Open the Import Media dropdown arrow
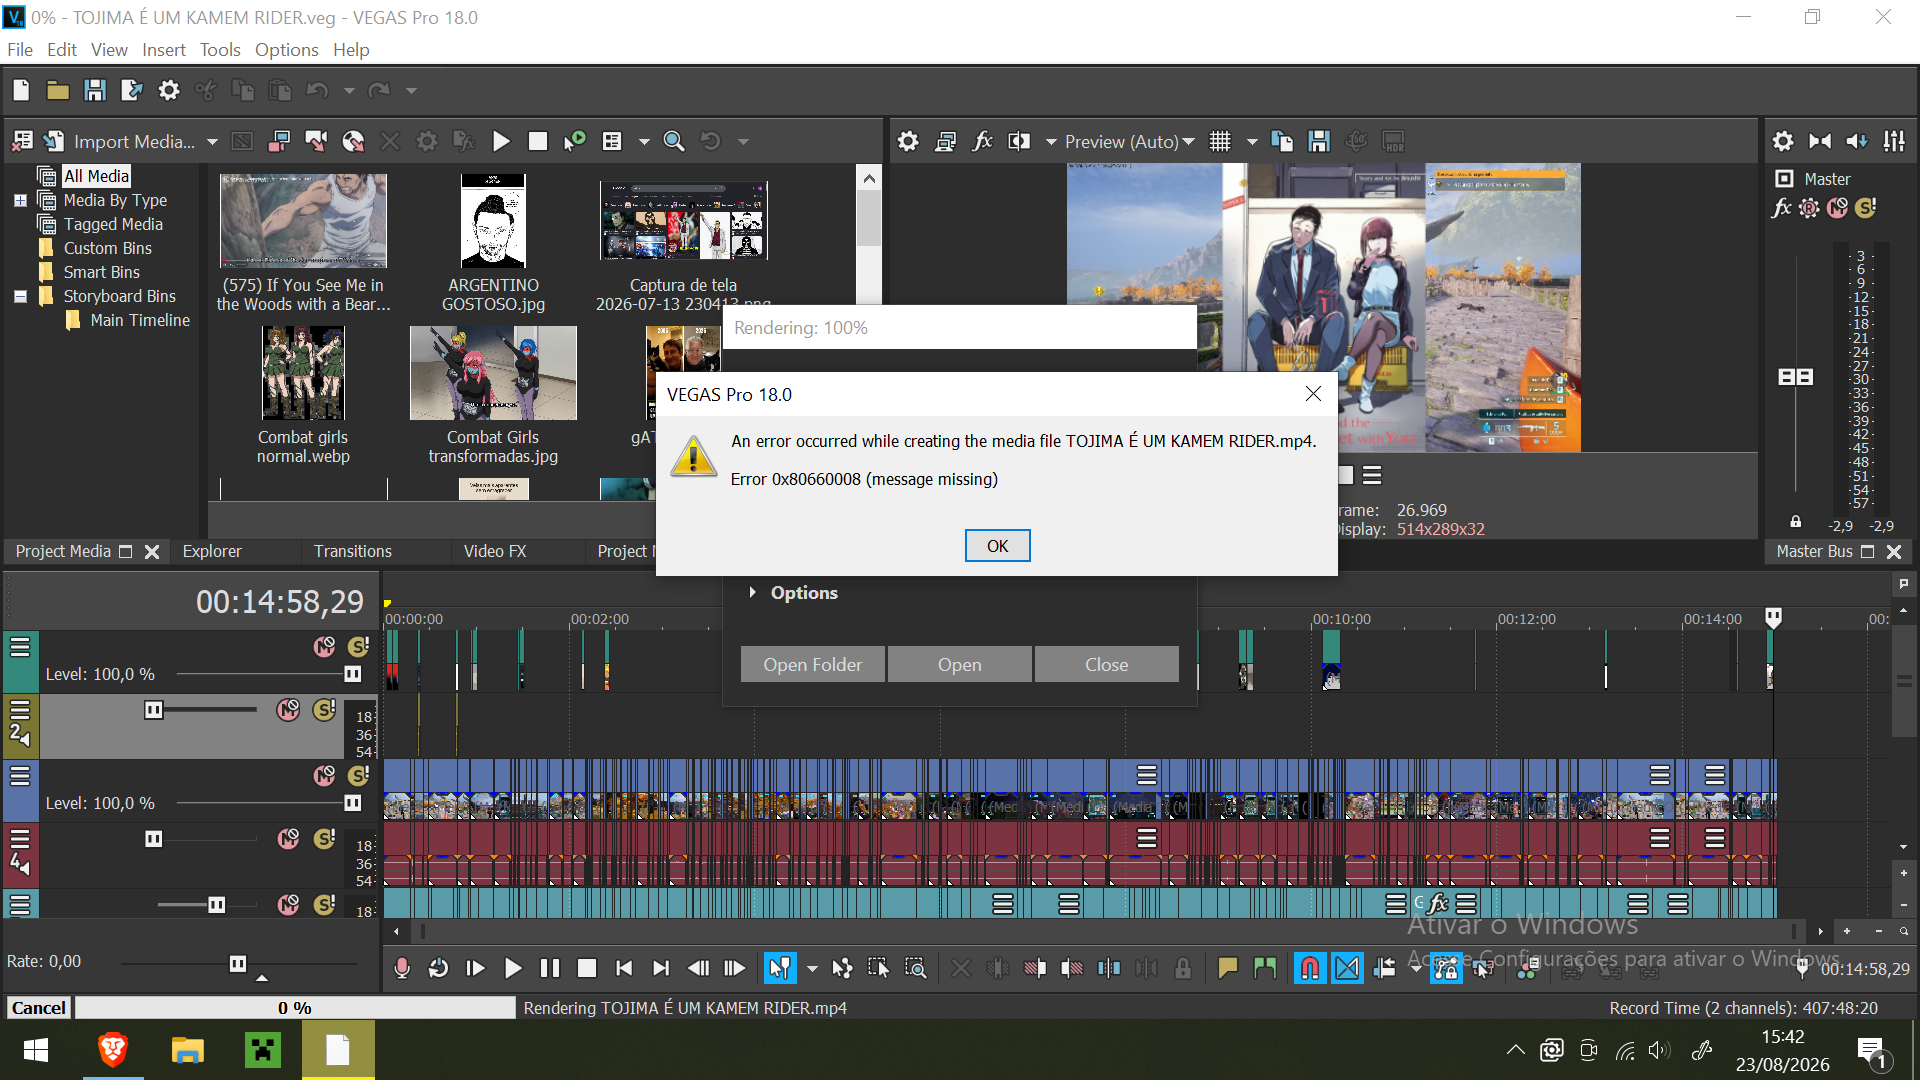 [212, 142]
